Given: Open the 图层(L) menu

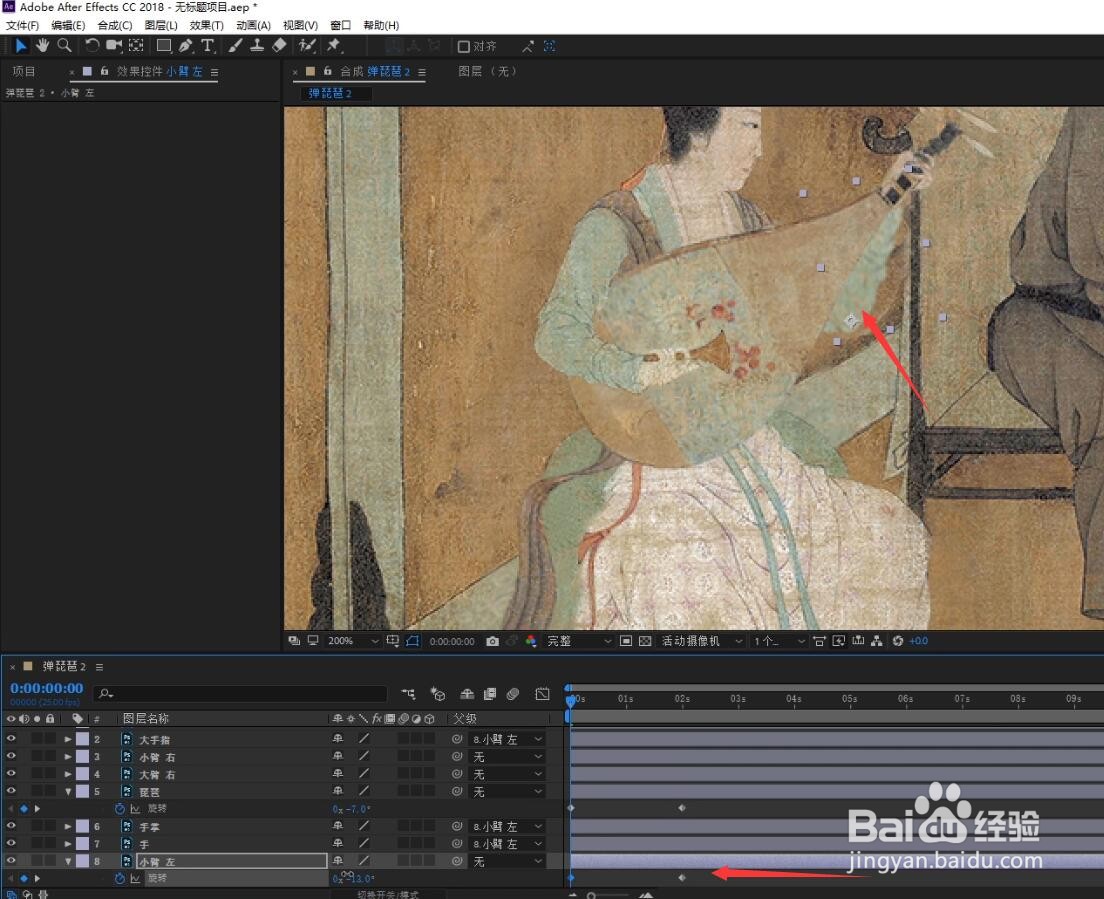Looking at the screenshot, I should [x=161, y=25].
